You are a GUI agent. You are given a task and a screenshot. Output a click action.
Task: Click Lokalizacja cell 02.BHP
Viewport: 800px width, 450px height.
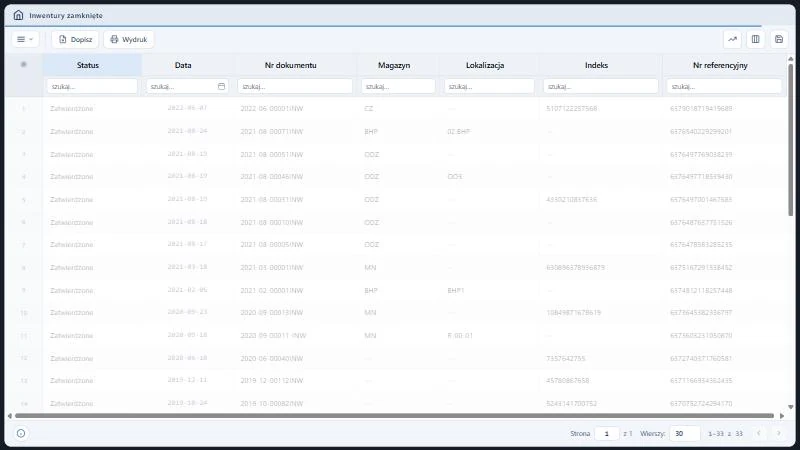(x=458, y=132)
